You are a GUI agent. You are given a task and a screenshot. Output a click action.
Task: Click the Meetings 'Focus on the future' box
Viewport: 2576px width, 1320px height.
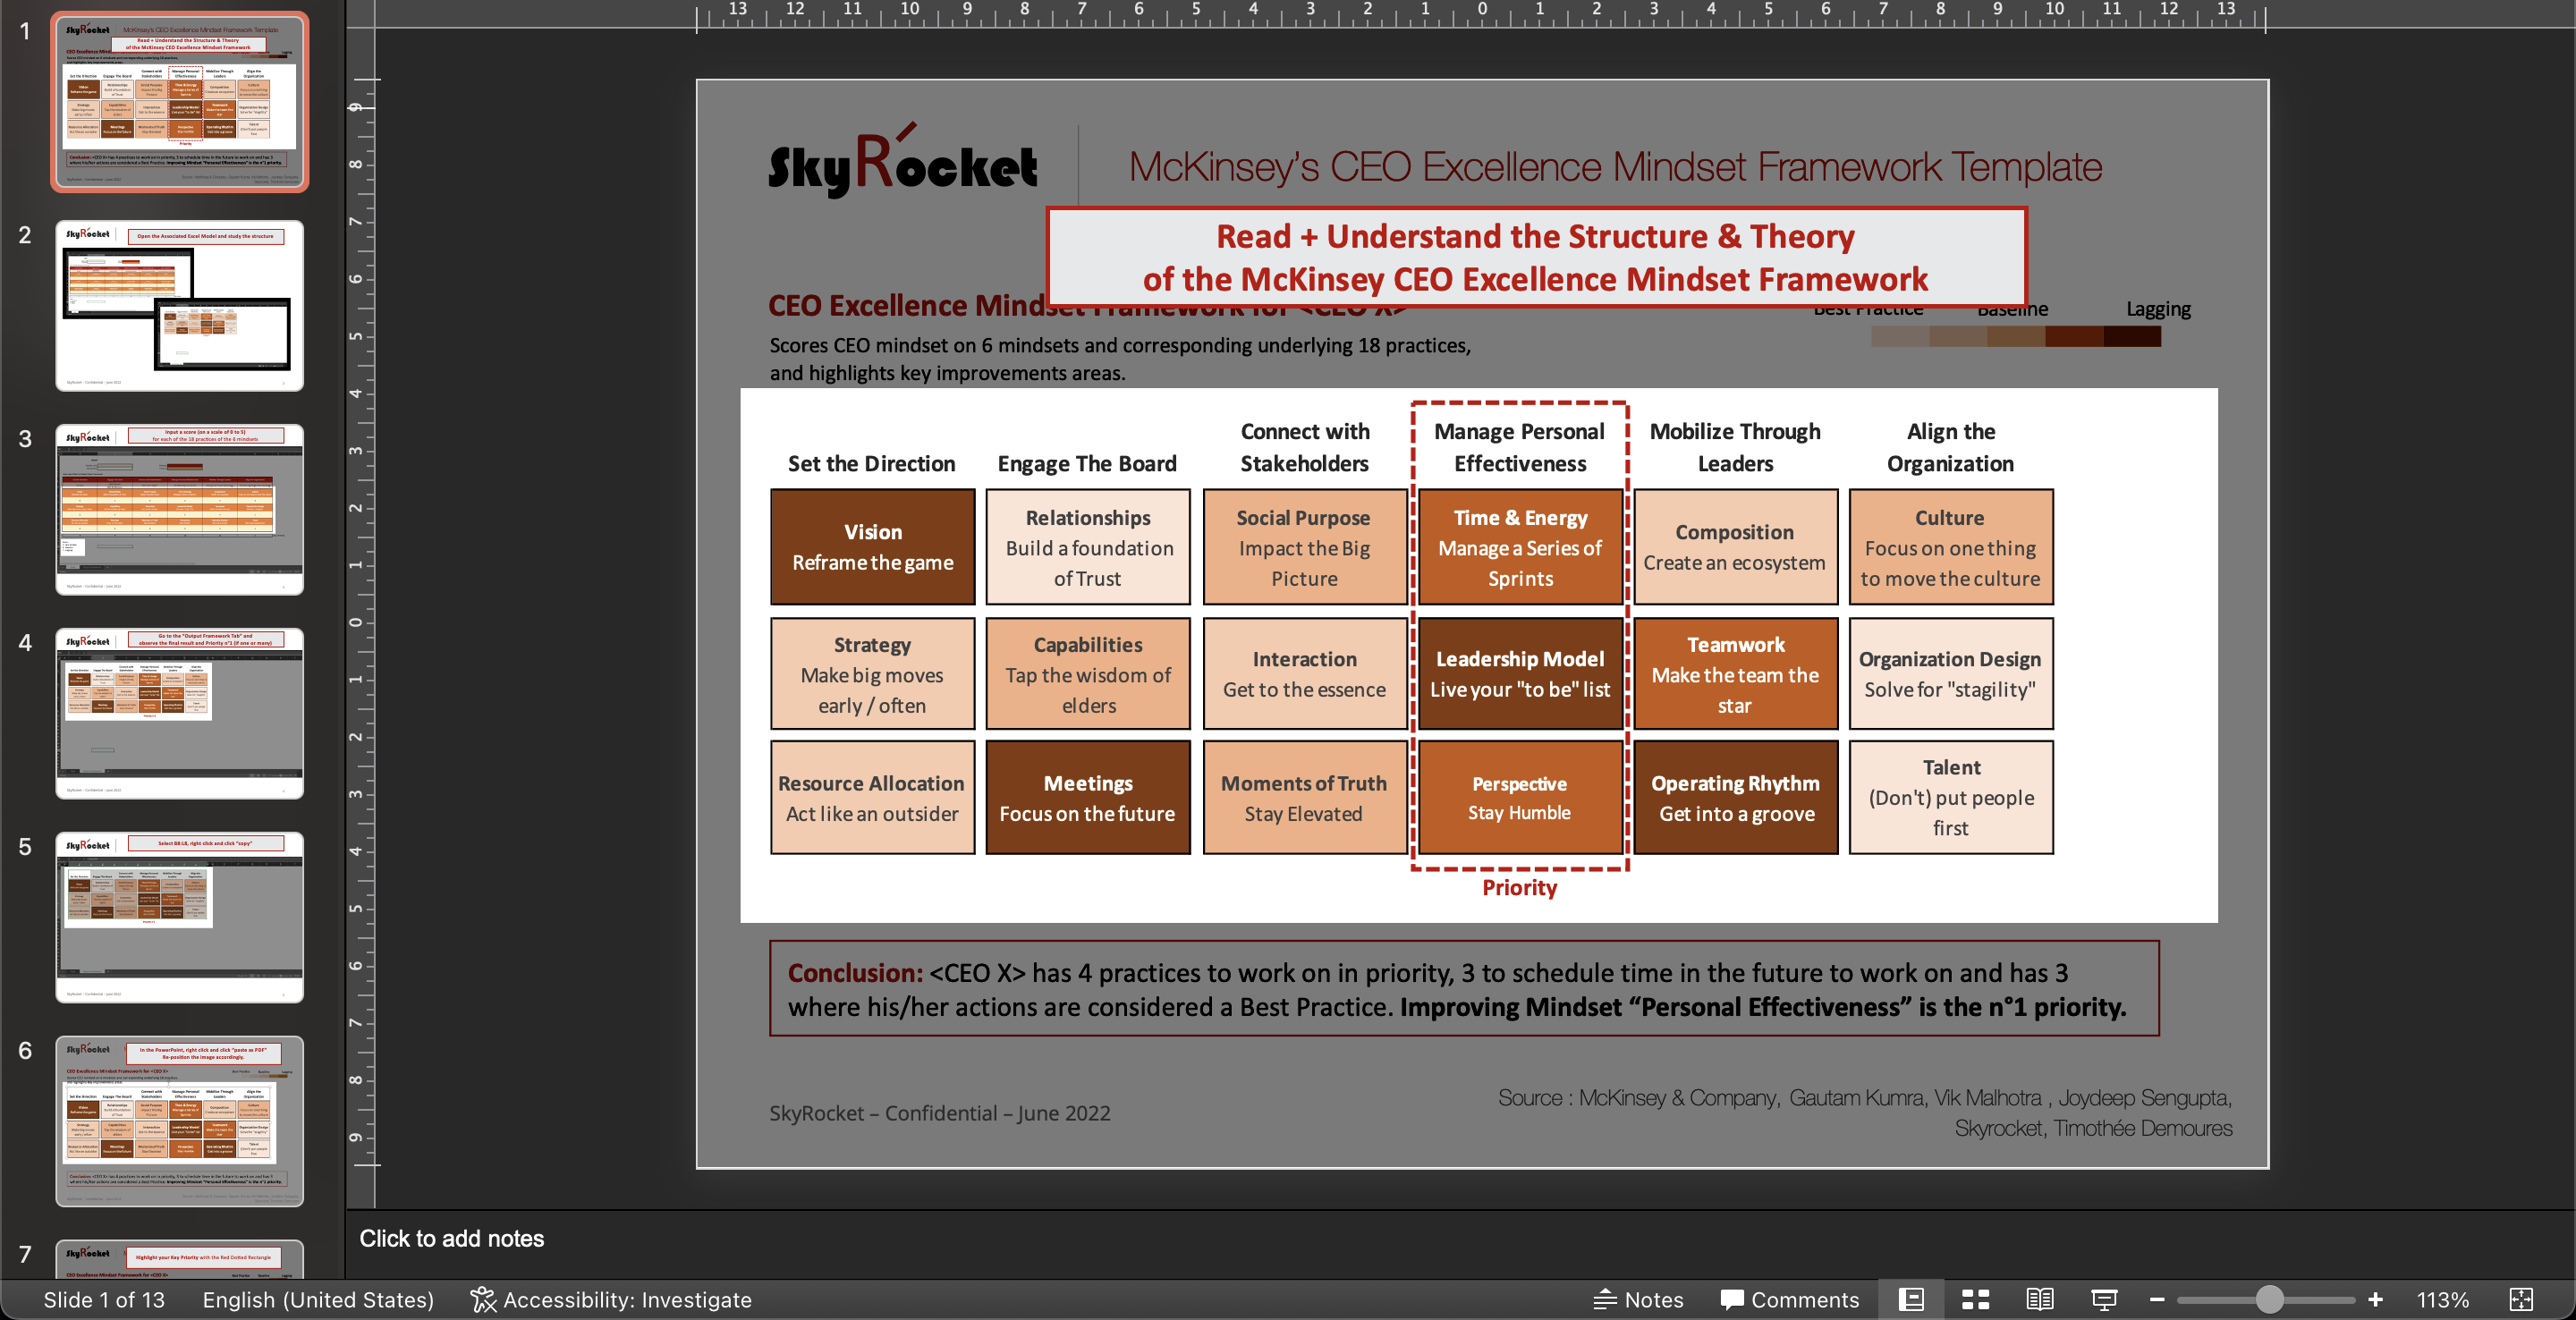[1088, 798]
